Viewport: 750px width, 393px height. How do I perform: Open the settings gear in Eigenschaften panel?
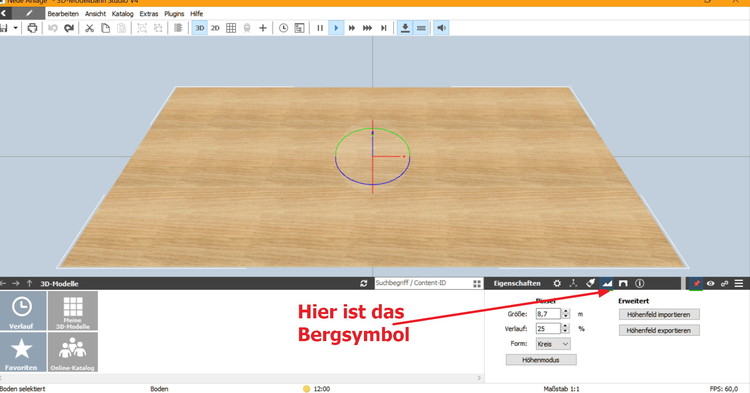click(557, 284)
